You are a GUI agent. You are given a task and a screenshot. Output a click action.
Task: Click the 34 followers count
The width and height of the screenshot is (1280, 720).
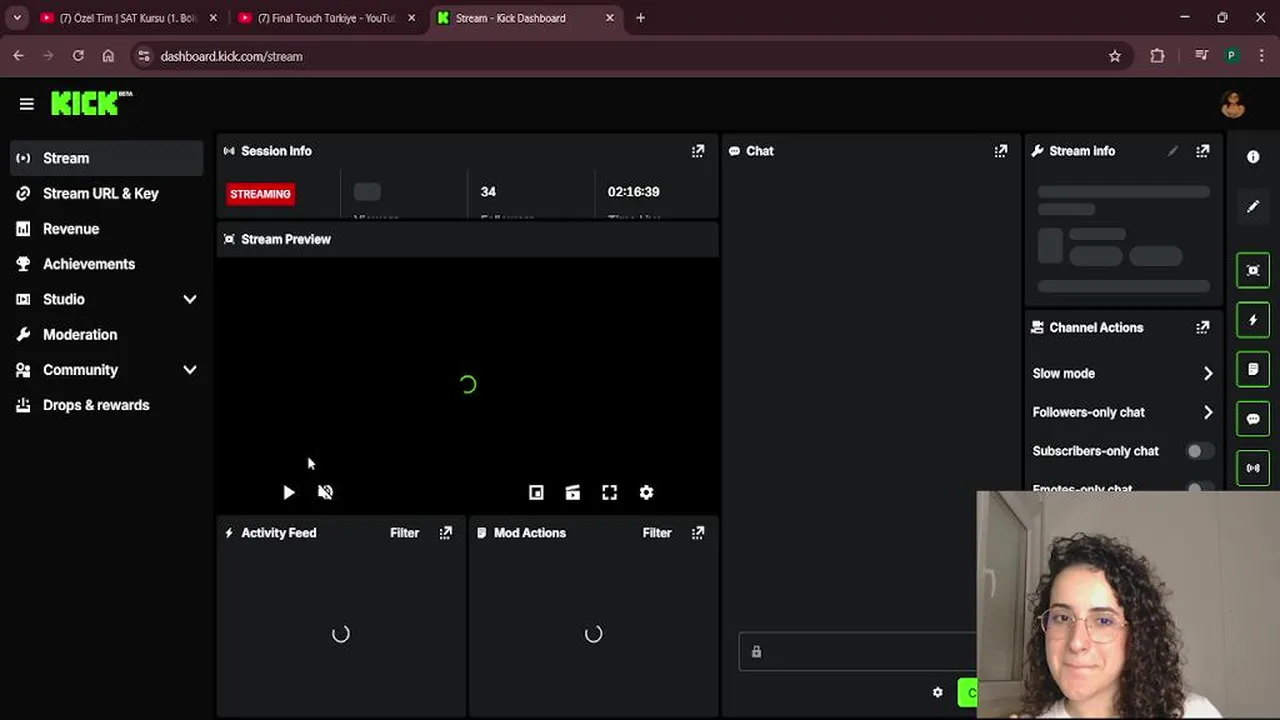click(x=488, y=192)
